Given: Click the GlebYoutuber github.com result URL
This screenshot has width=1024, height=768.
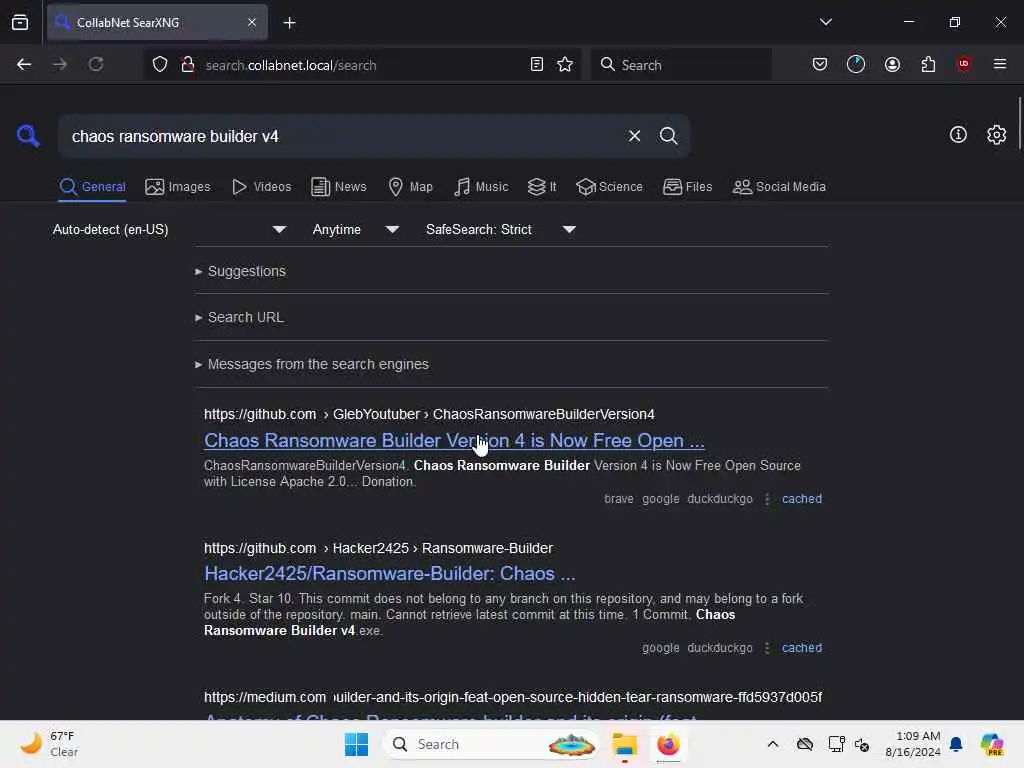Looking at the screenshot, I should coord(429,414).
